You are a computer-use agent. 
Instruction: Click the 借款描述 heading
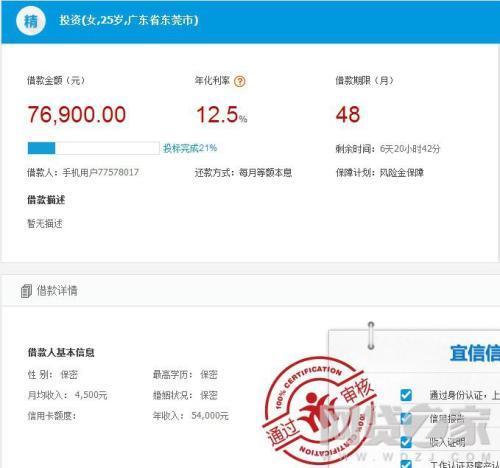(46, 200)
